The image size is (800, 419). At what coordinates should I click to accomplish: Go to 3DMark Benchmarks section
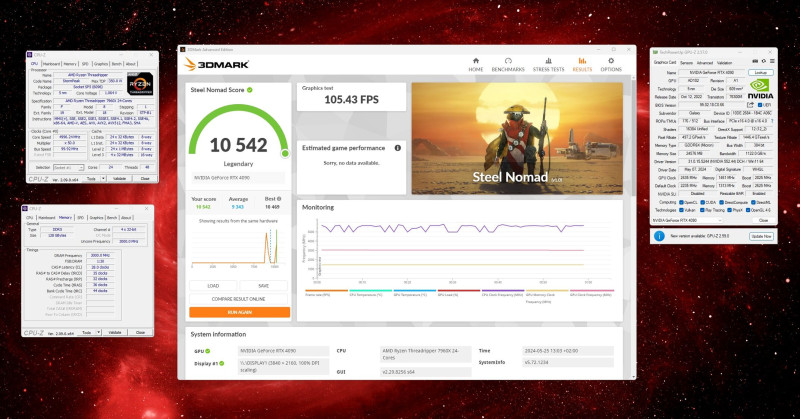tap(508, 64)
